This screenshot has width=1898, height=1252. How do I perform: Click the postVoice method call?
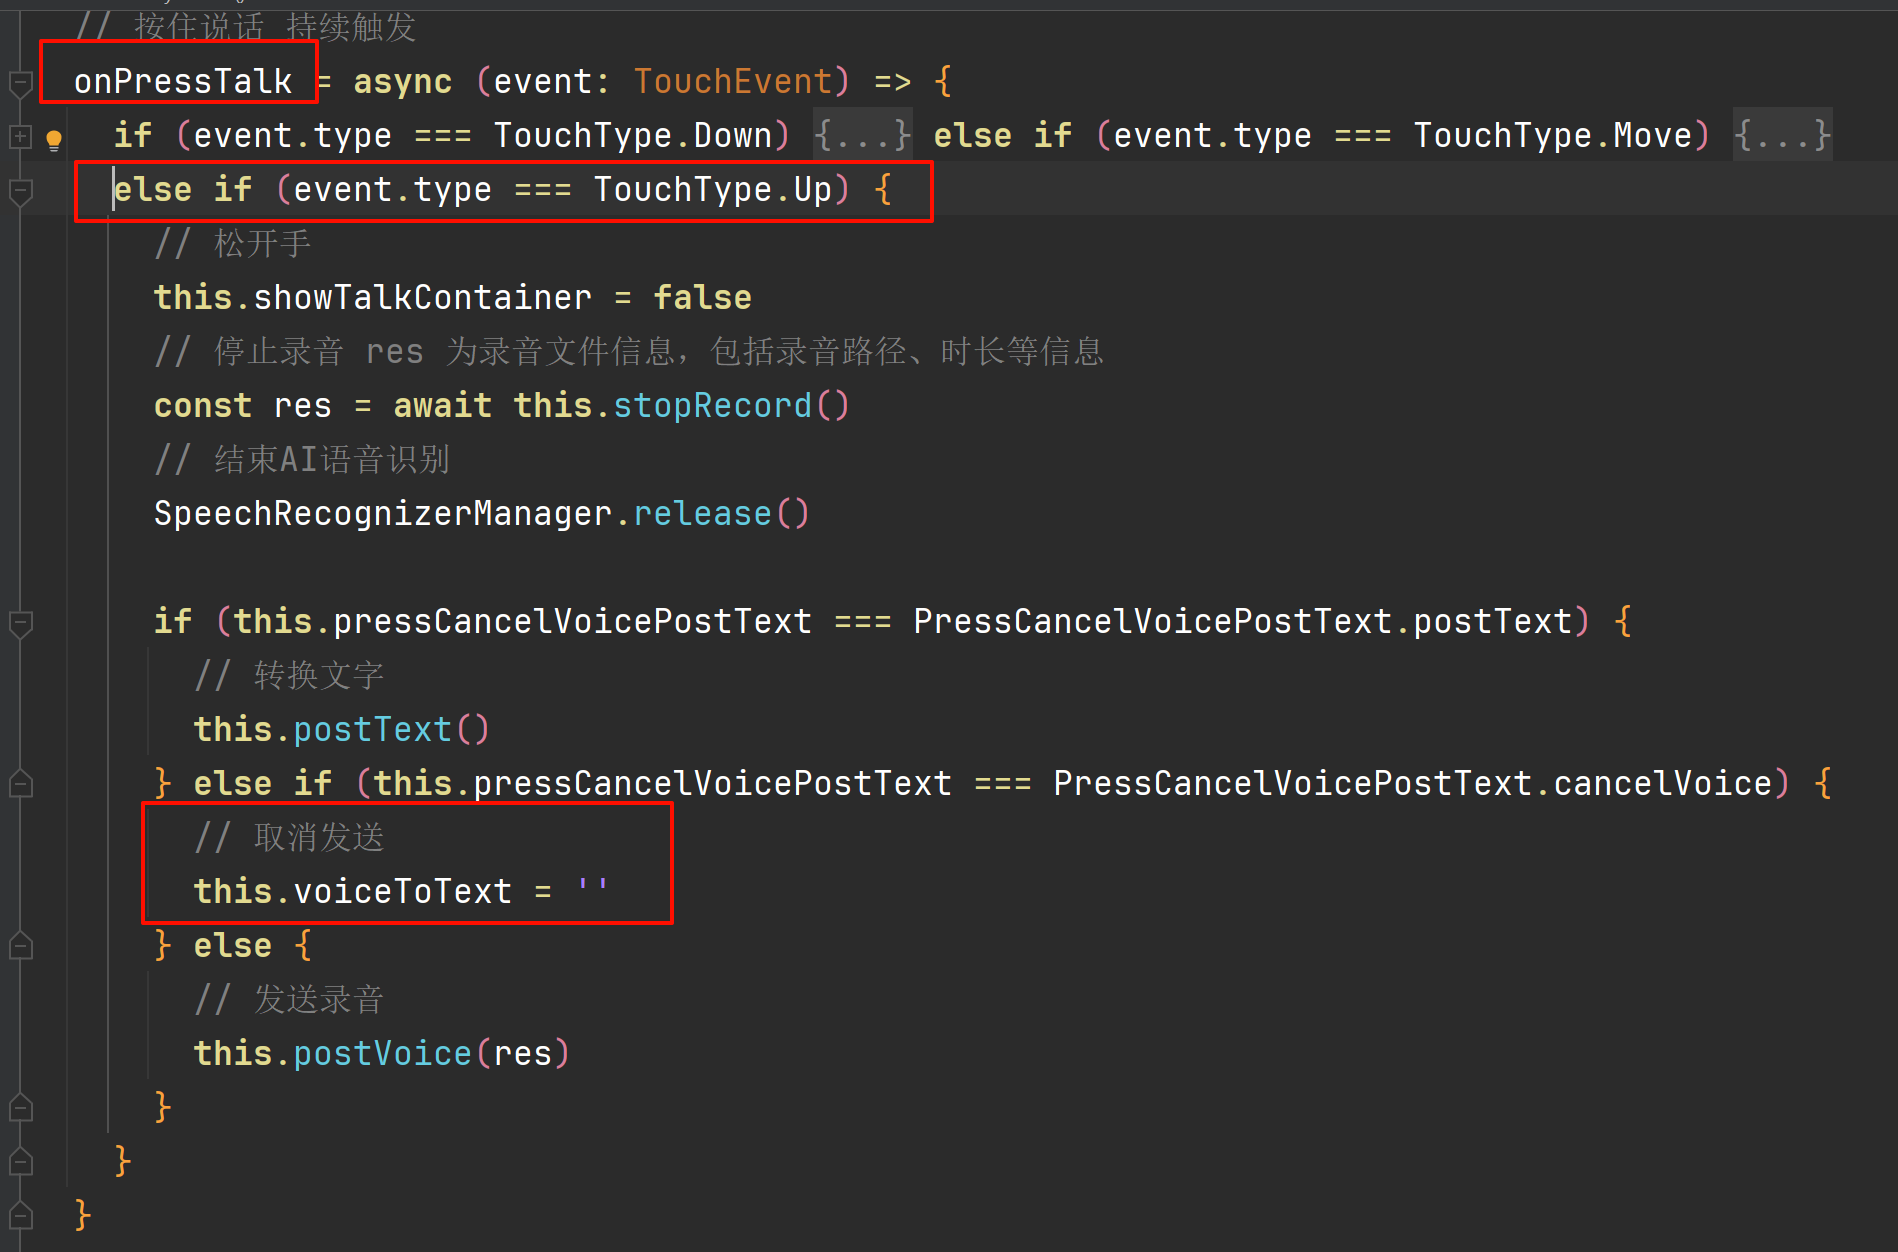click(x=382, y=1054)
